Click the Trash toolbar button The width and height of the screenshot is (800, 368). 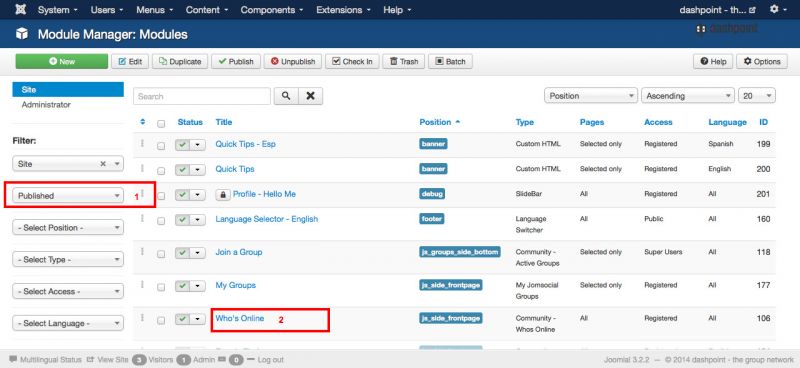[x=404, y=61]
